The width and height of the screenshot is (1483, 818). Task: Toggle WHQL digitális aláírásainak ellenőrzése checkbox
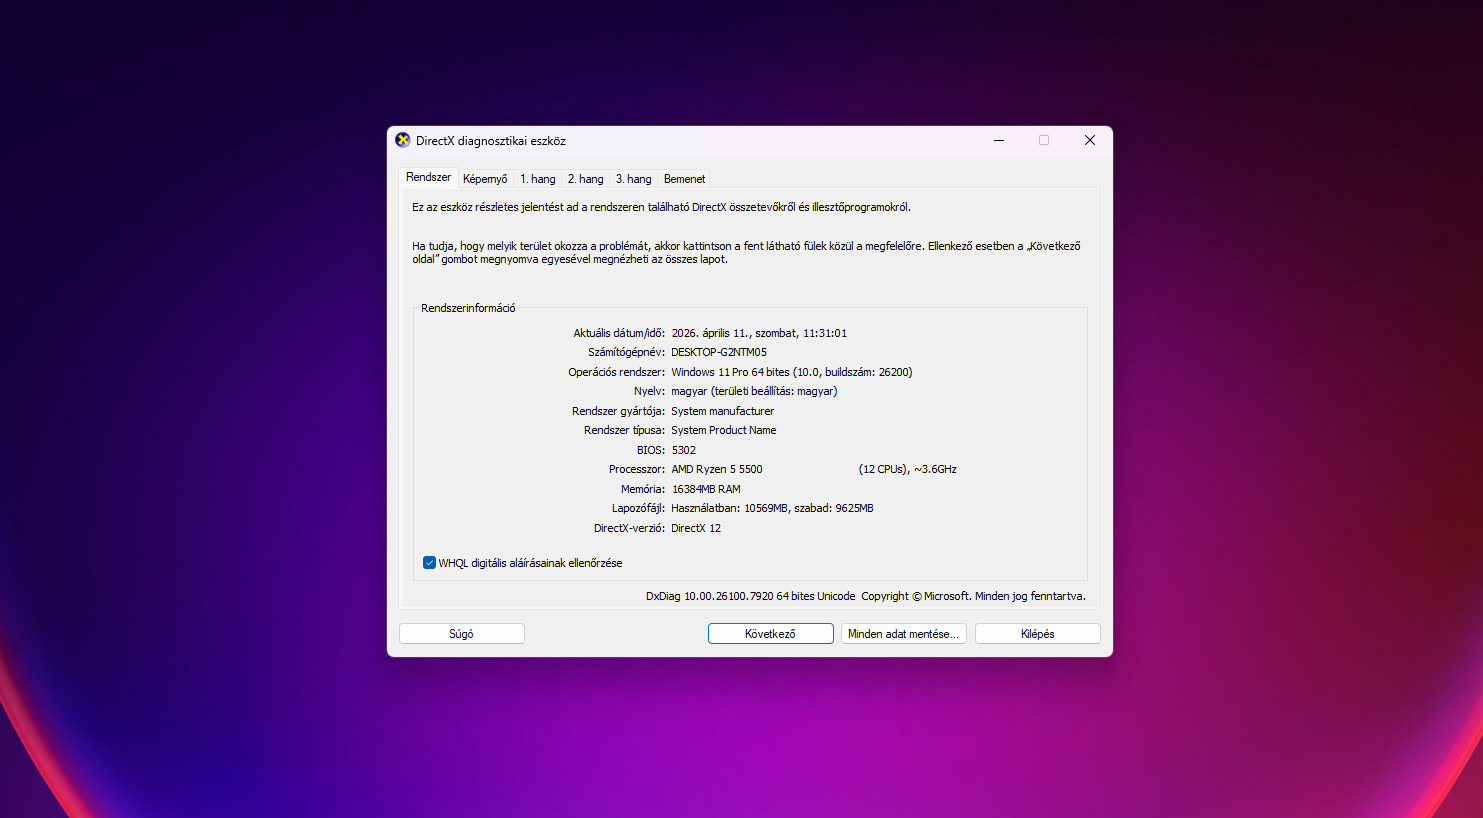click(x=429, y=563)
